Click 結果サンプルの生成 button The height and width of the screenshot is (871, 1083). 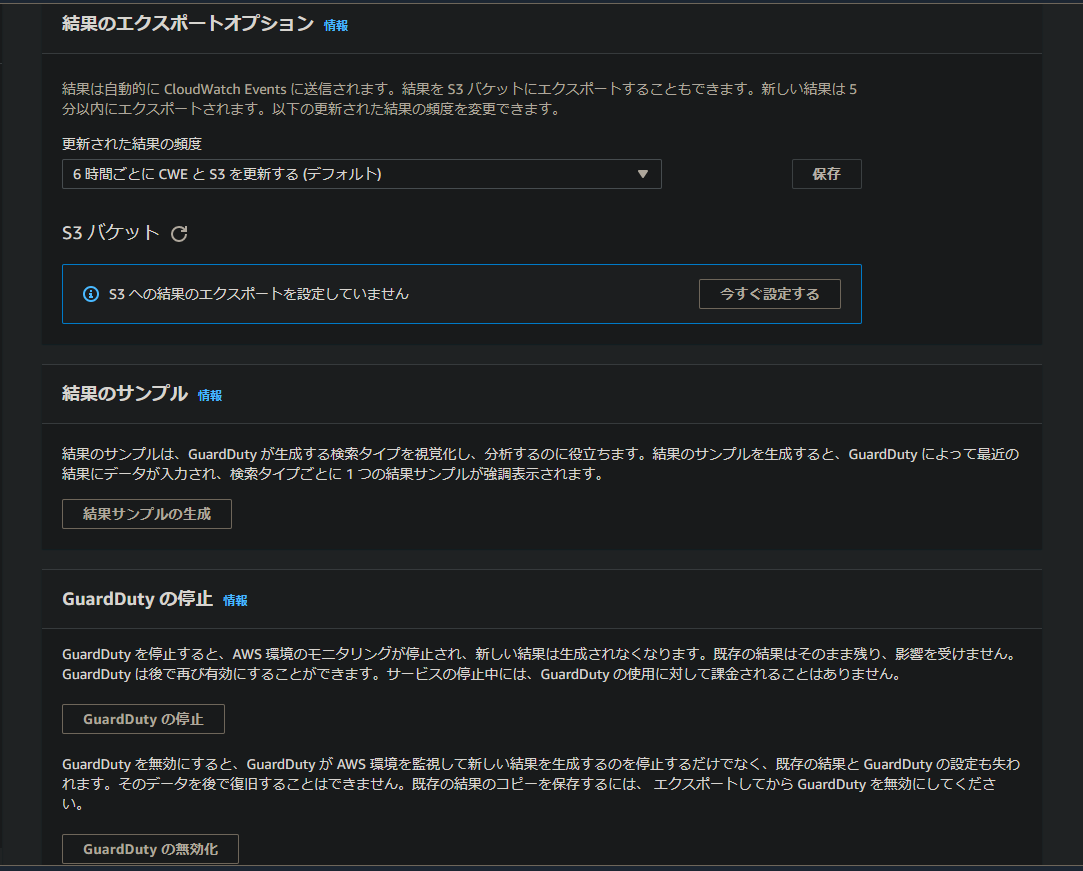tap(146, 514)
